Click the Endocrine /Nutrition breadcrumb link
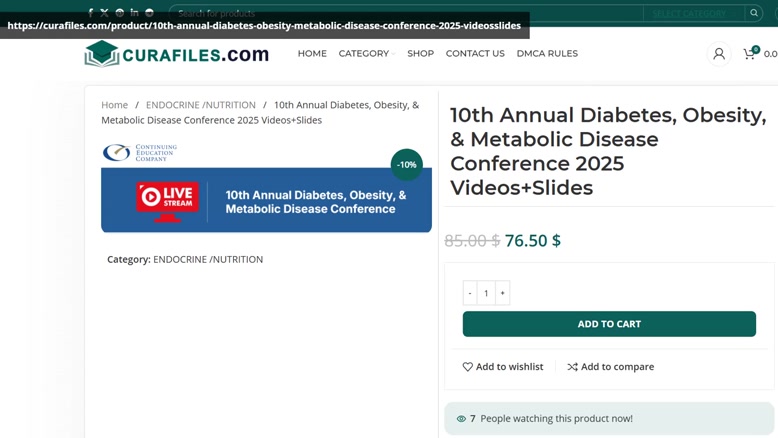 pyautogui.click(x=200, y=105)
